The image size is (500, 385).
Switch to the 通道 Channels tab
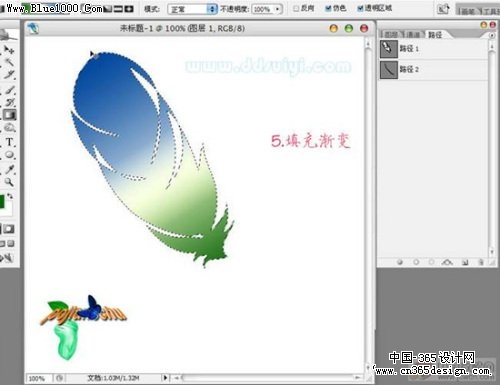(413, 34)
